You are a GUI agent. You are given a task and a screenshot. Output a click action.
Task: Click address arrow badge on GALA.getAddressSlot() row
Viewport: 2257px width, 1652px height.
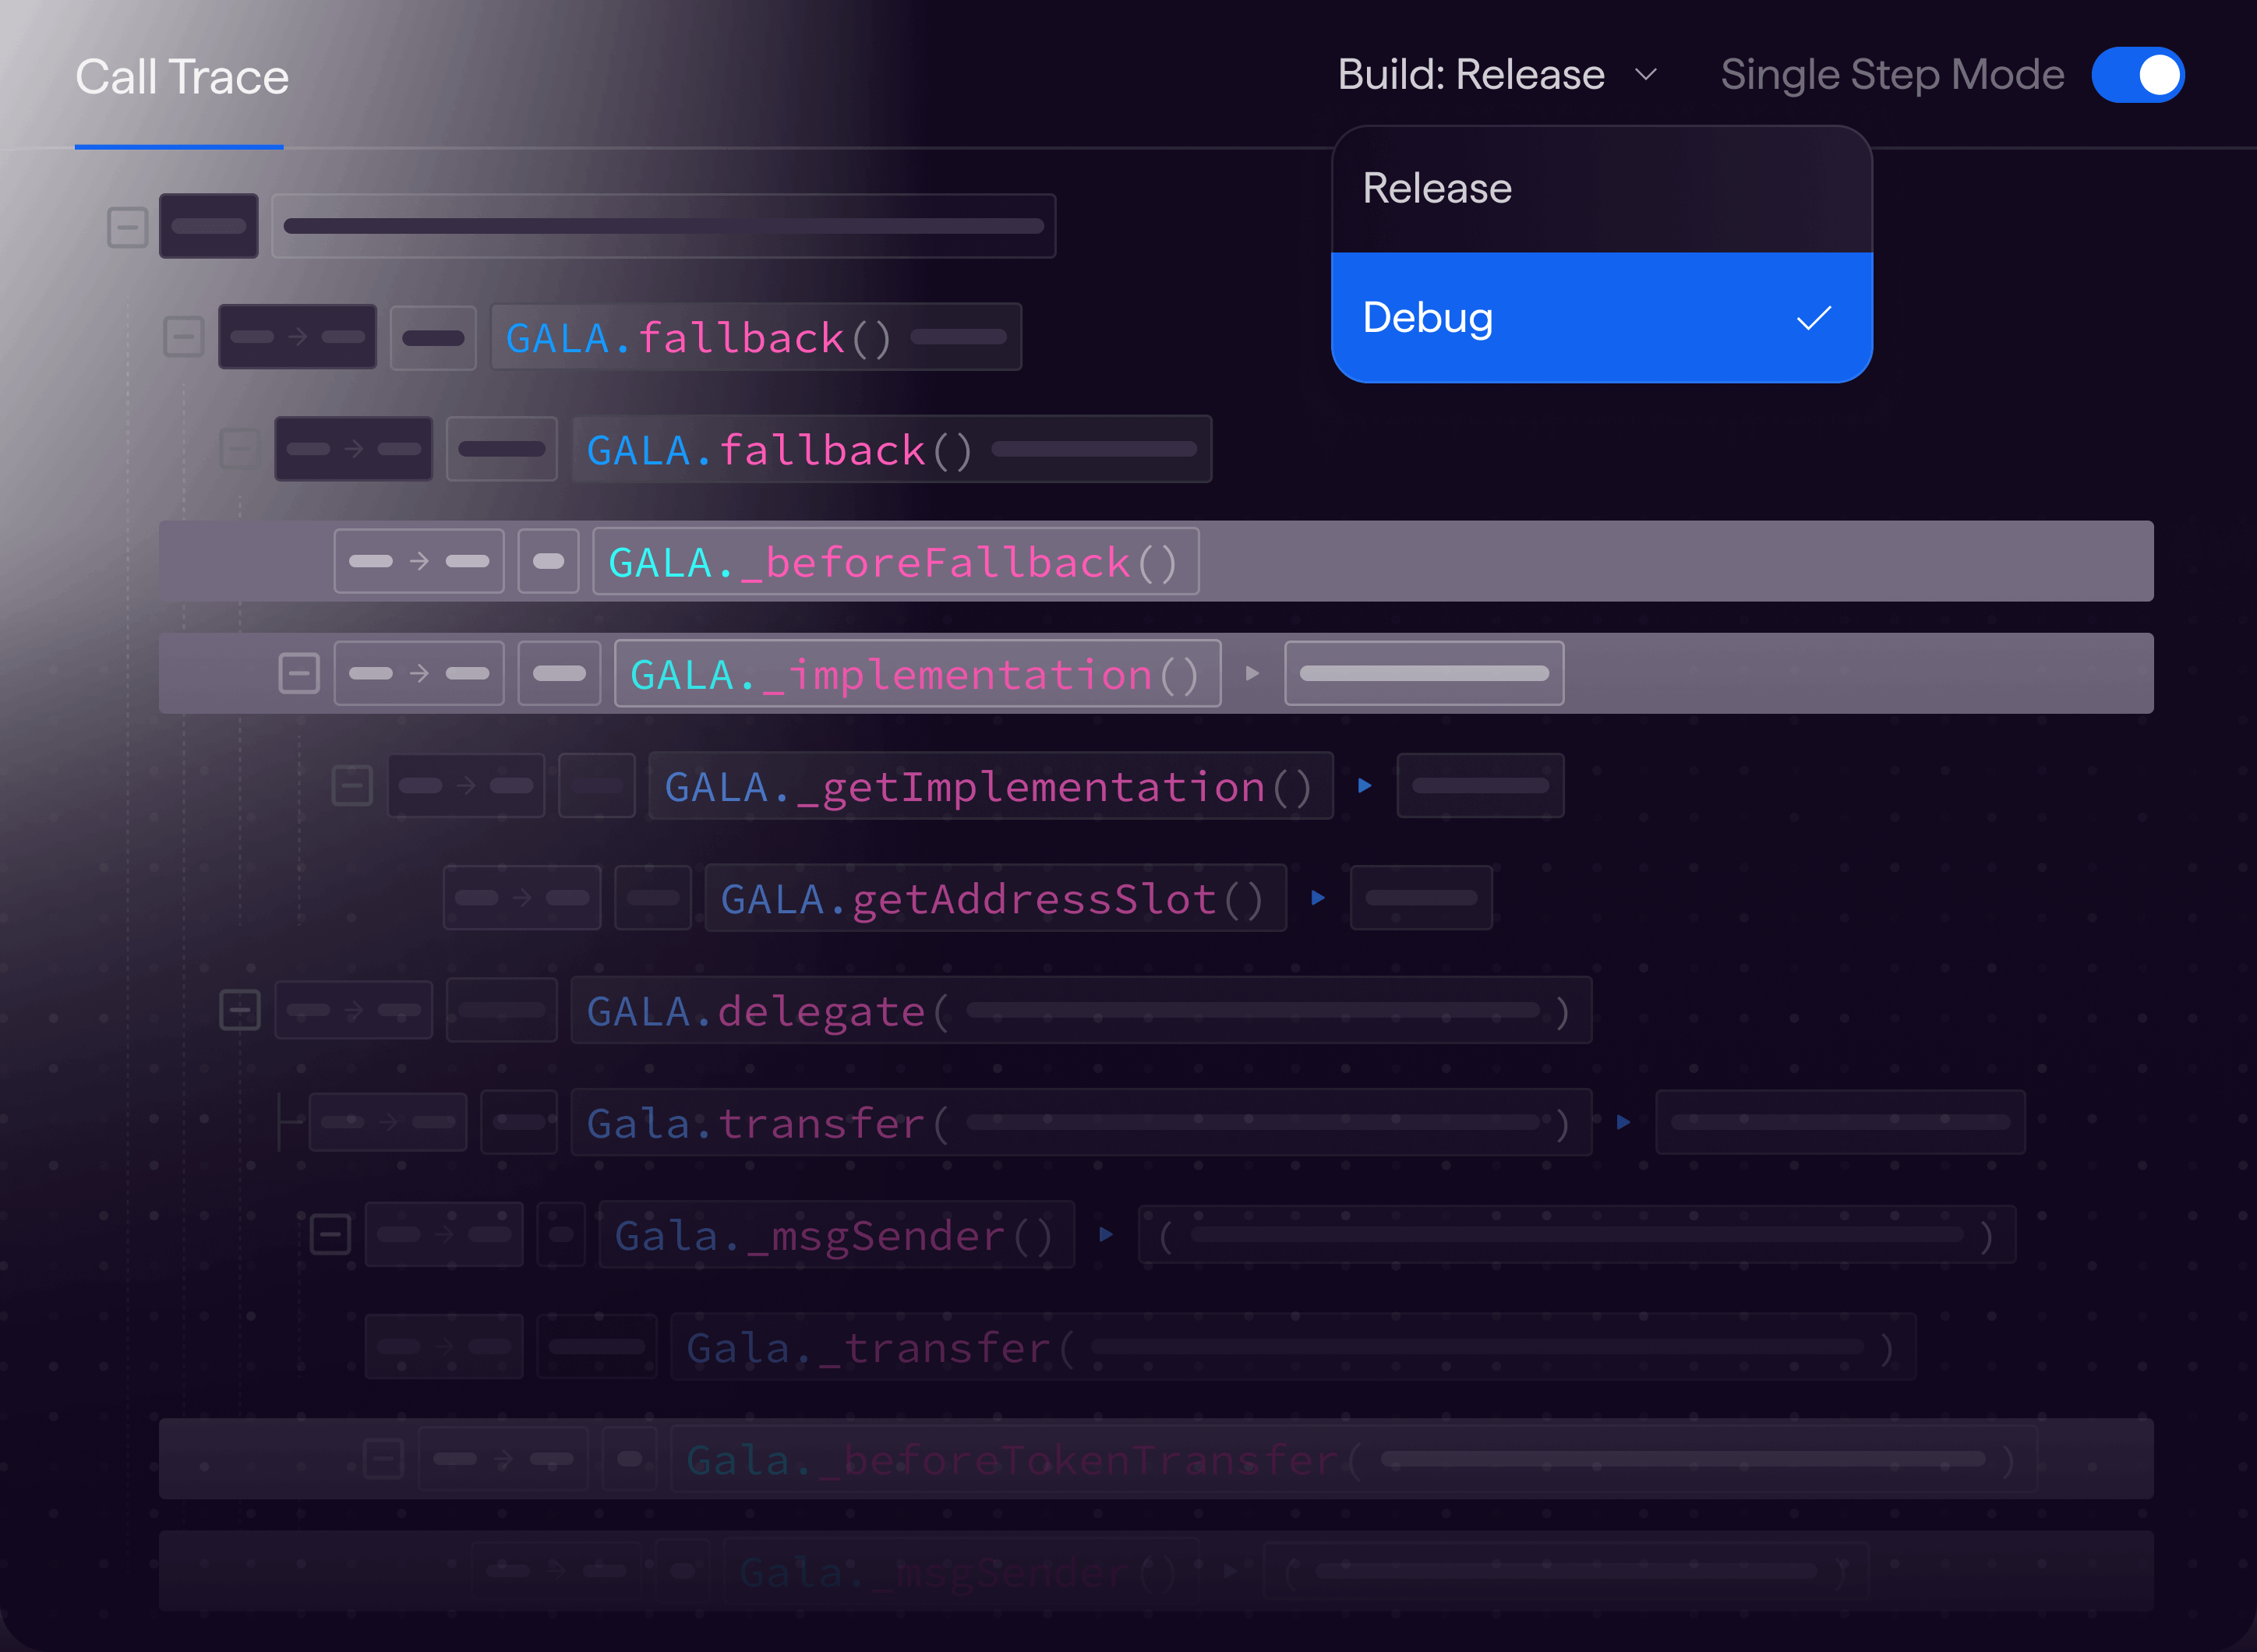522,898
